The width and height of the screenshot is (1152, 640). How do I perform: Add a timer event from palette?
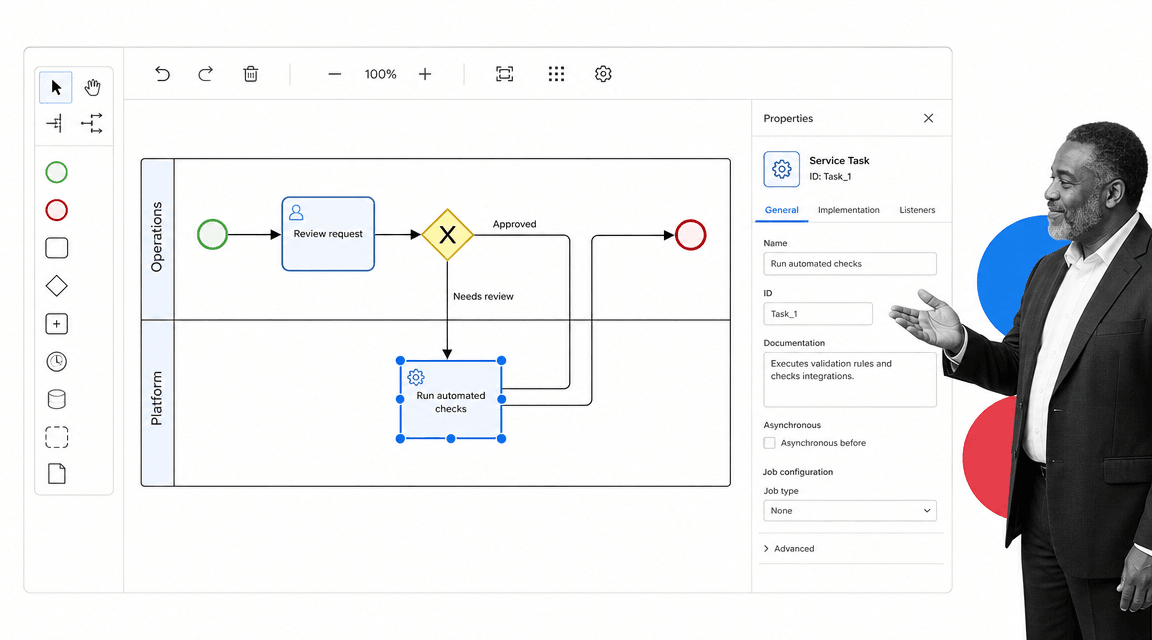pos(57,362)
